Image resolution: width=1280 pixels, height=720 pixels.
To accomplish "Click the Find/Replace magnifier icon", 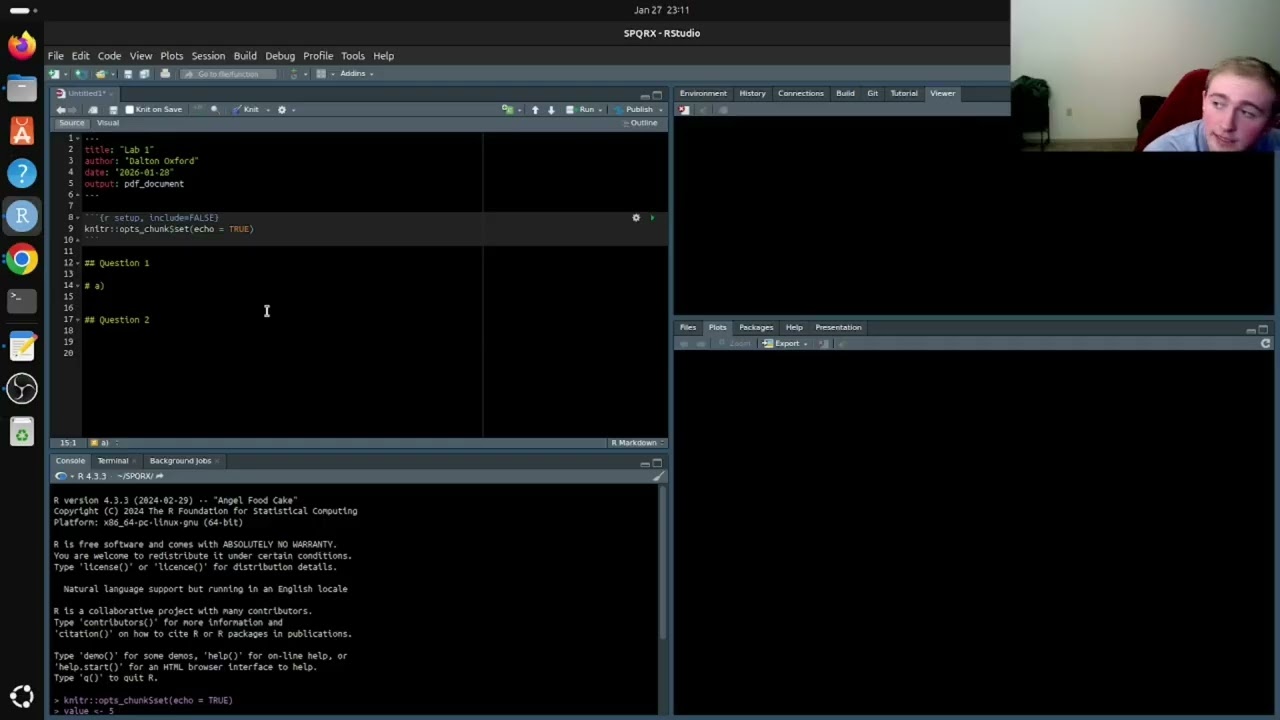I will 214,110.
